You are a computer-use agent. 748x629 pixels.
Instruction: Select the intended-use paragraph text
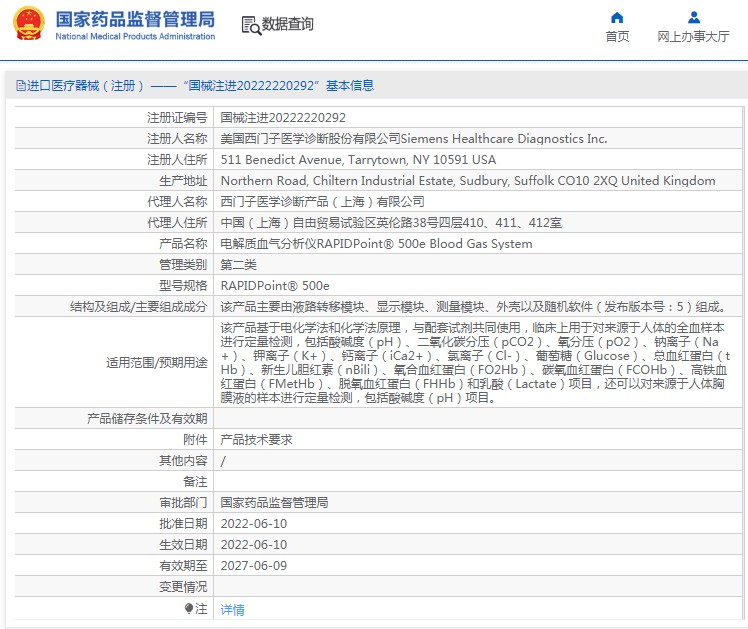pyautogui.click(x=475, y=362)
